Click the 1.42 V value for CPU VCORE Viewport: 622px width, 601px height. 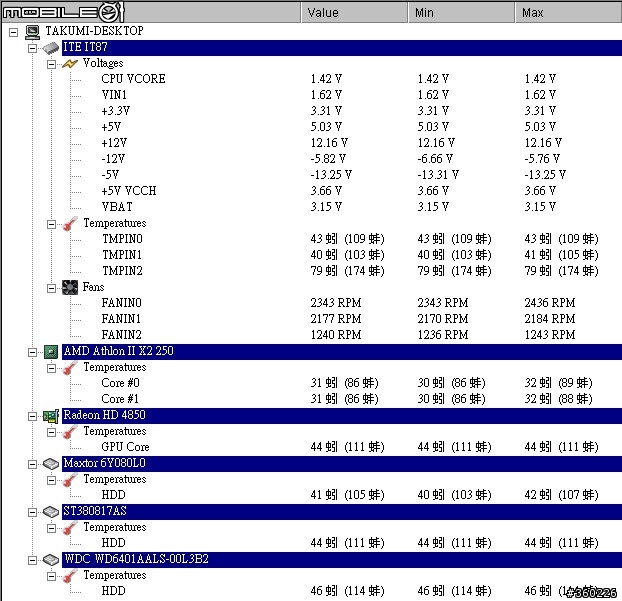(326, 79)
